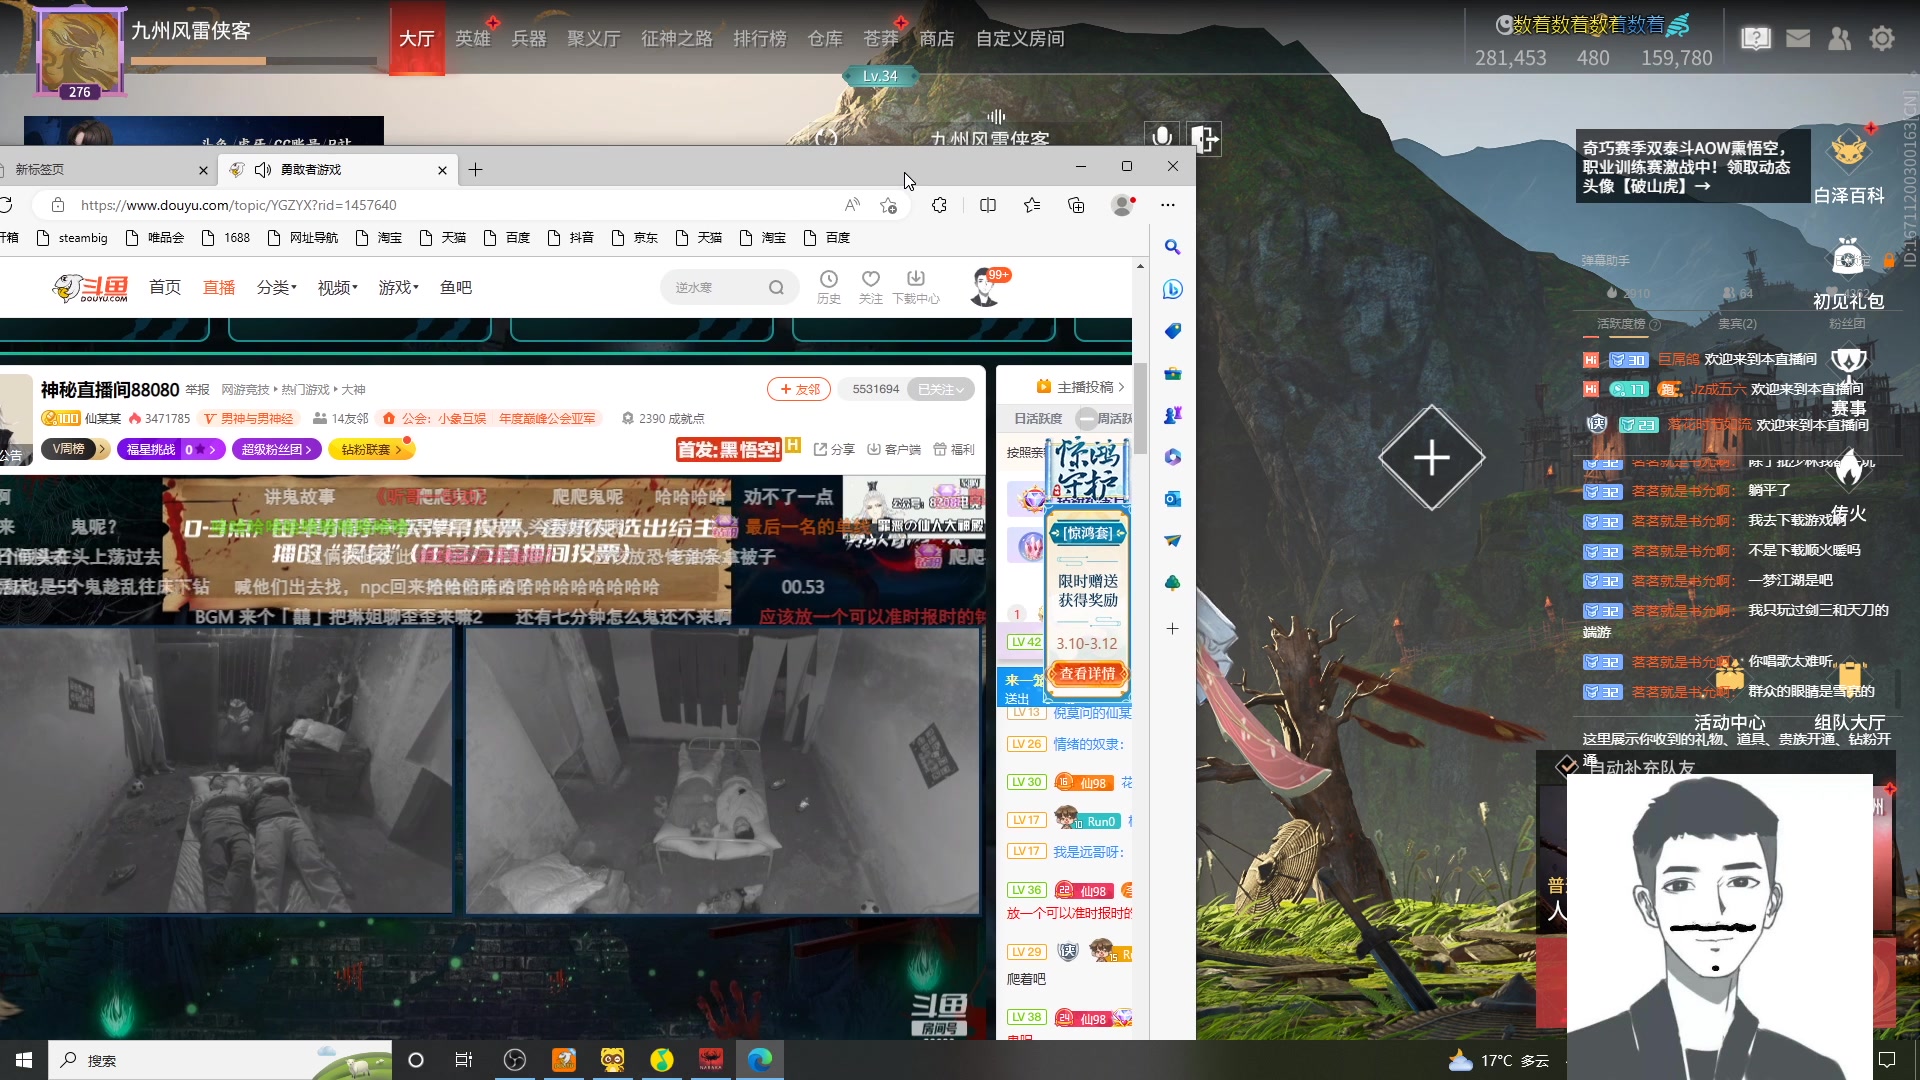
Task: Switch to 兵器 tab in game
Action: (529, 39)
